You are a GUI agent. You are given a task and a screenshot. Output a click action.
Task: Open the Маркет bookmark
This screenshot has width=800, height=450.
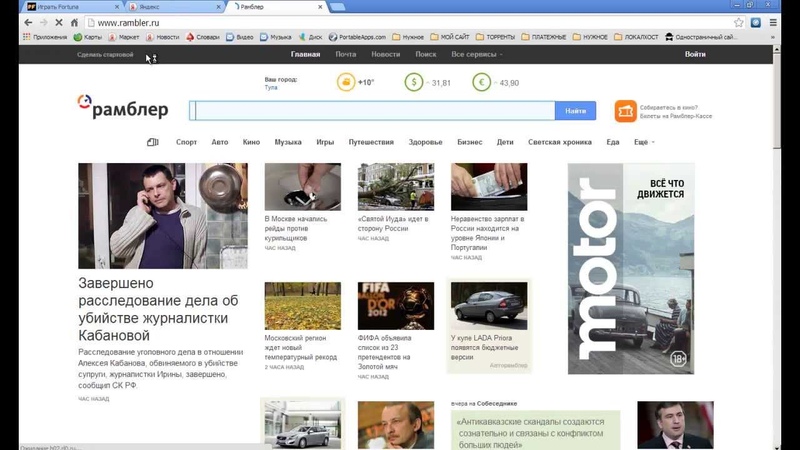click(x=124, y=37)
